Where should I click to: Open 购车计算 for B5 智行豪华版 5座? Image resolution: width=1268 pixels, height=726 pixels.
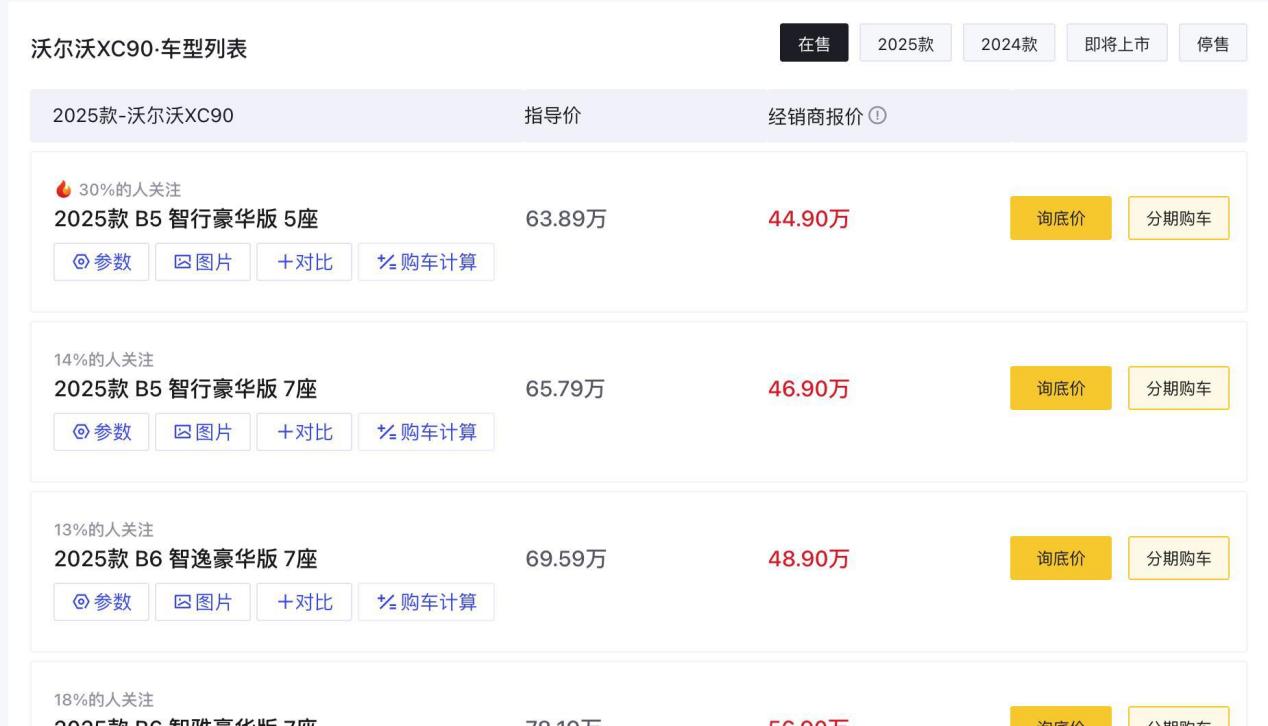426,263
